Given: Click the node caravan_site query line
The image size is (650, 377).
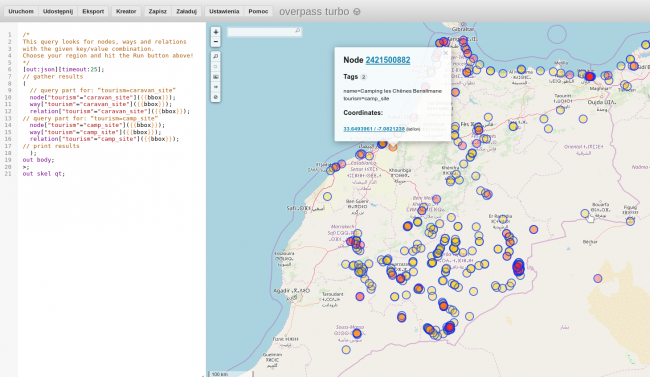Looking at the screenshot, I should (x=102, y=97).
